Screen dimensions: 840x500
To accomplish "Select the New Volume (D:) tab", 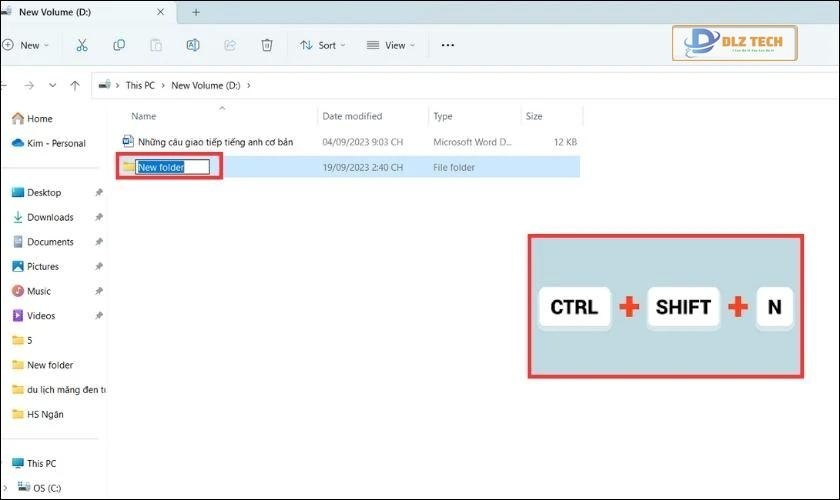I will coord(60,12).
